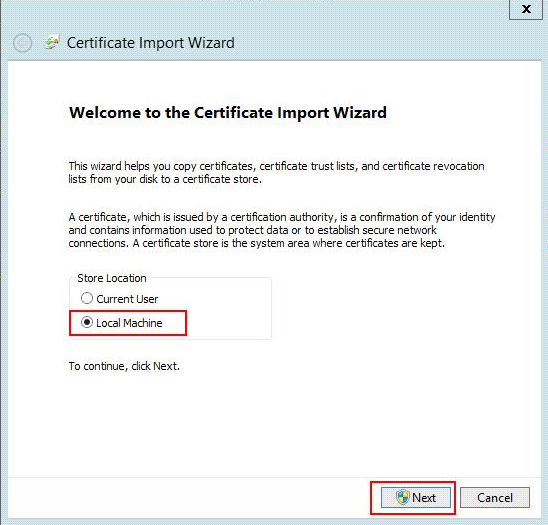Select the Local Machine radio button

pyautogui.click(x=87, y=322)
